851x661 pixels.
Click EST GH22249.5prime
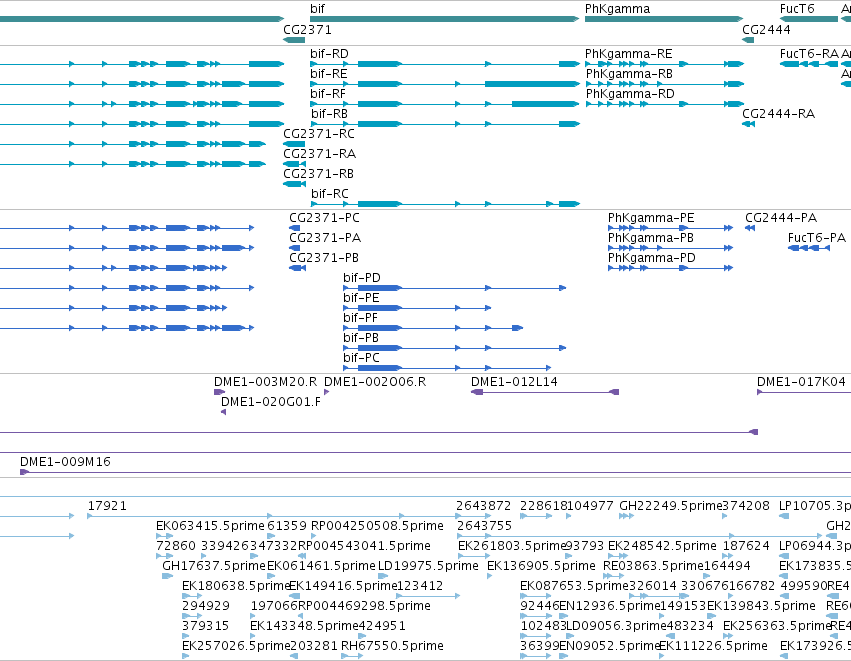click(x=626, y=516)
